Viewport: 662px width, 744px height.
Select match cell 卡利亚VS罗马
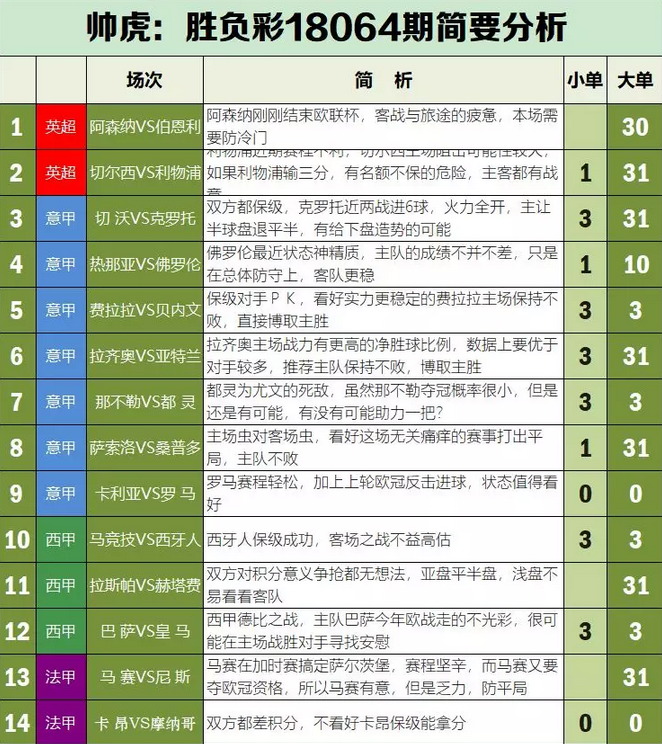(145, 494)
